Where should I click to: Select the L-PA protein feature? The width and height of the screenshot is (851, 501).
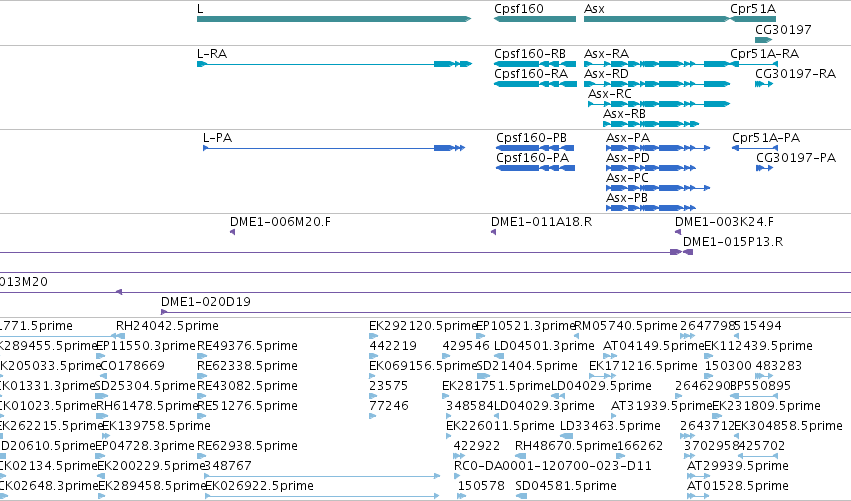tap(334, 148)
